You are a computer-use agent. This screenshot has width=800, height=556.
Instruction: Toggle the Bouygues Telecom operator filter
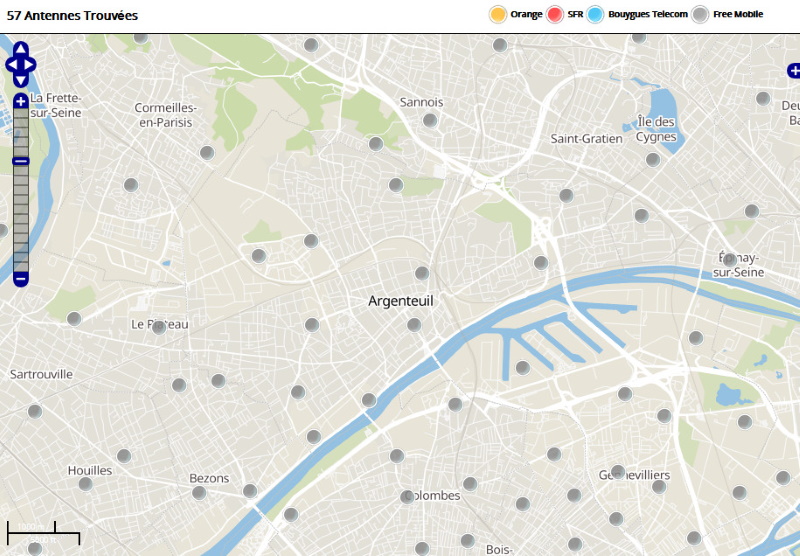pyautogui.click(x=596, y=14)
